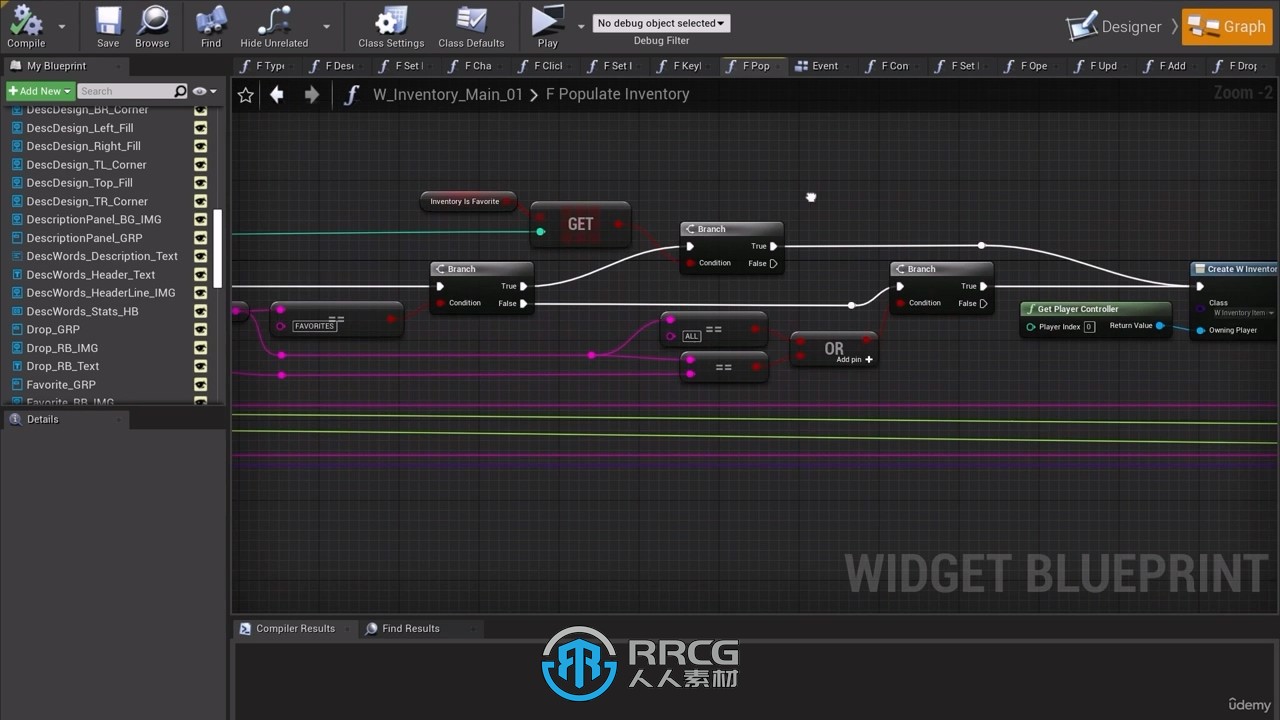Start Play in editor

[x=547, y=22]
